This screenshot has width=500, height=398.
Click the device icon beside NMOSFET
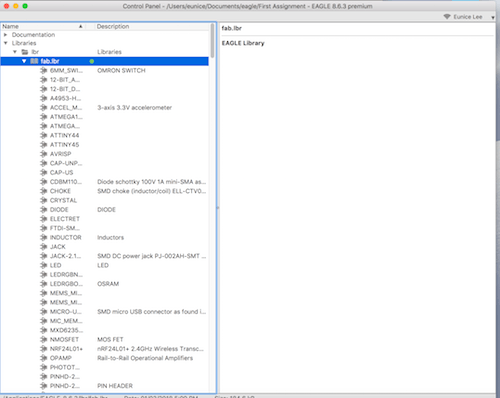point(43,339)
